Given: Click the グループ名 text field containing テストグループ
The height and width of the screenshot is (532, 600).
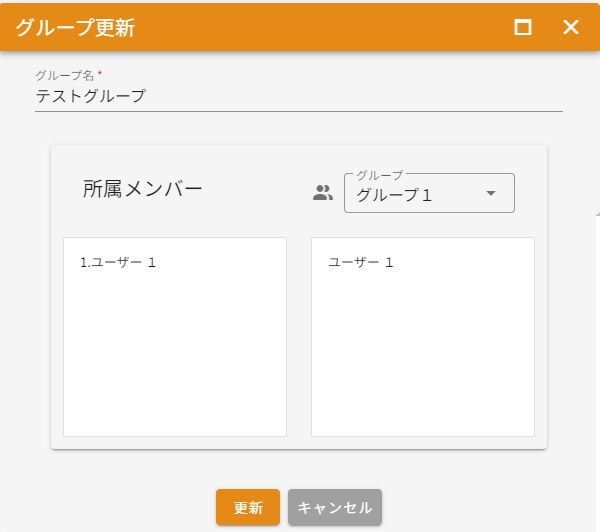Looking at the screenshot, I should [298, 97].
